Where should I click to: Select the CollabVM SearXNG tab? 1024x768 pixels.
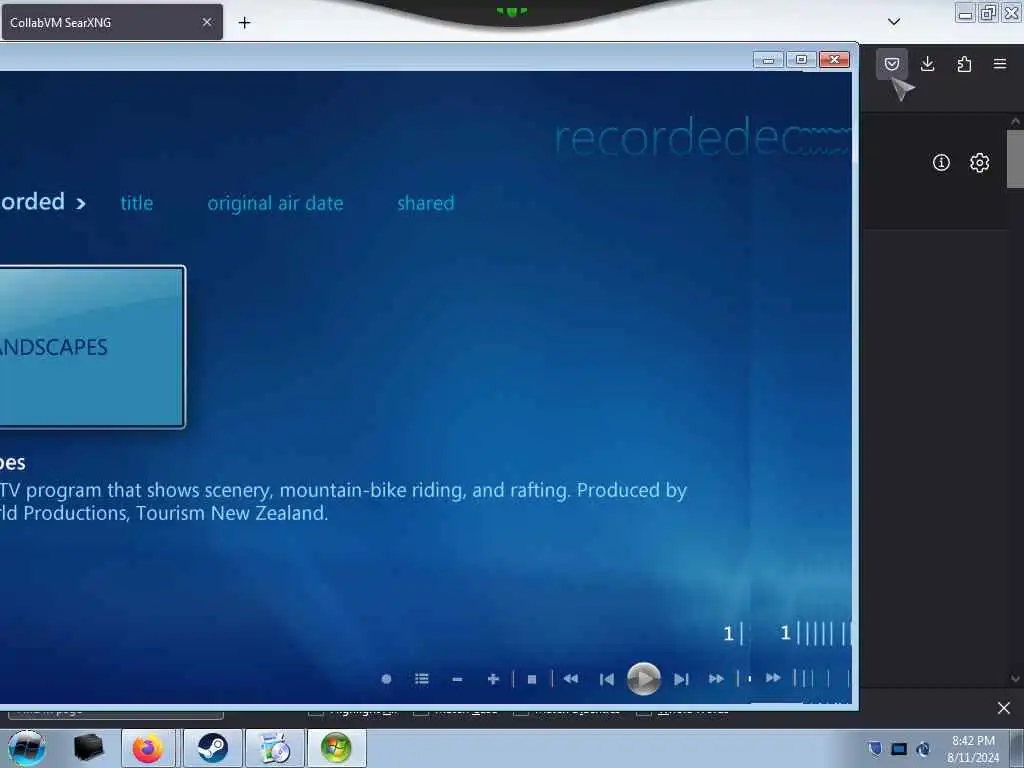[x=112, y=22]
